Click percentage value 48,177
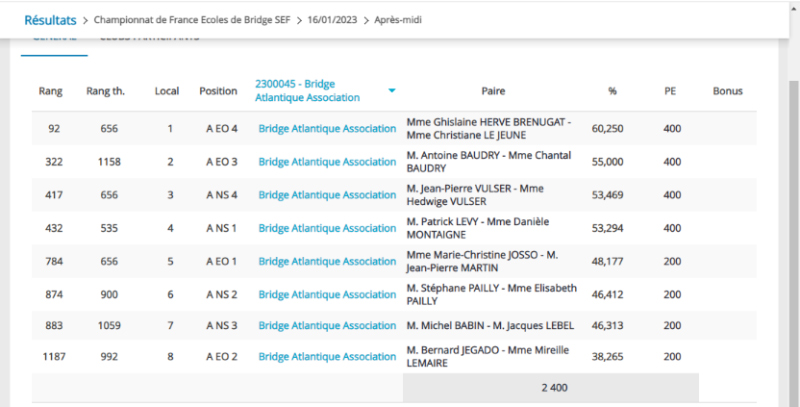The image size is (800, 407). 607,261
